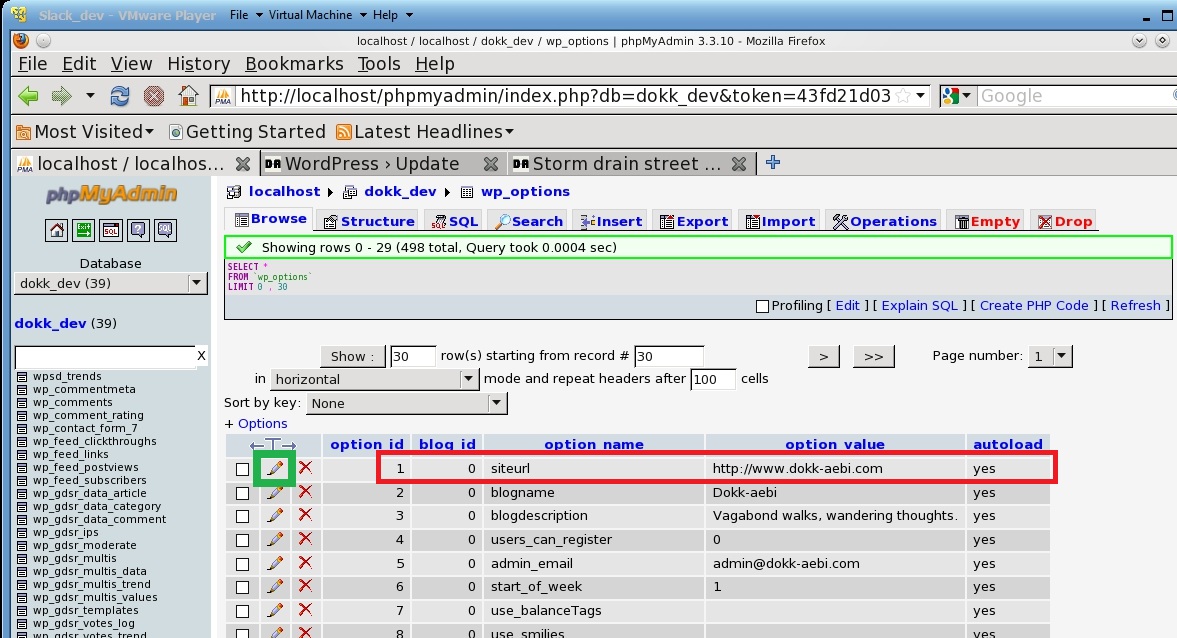Open phpMyAdmin home icon in sidebar

[58, 230]
